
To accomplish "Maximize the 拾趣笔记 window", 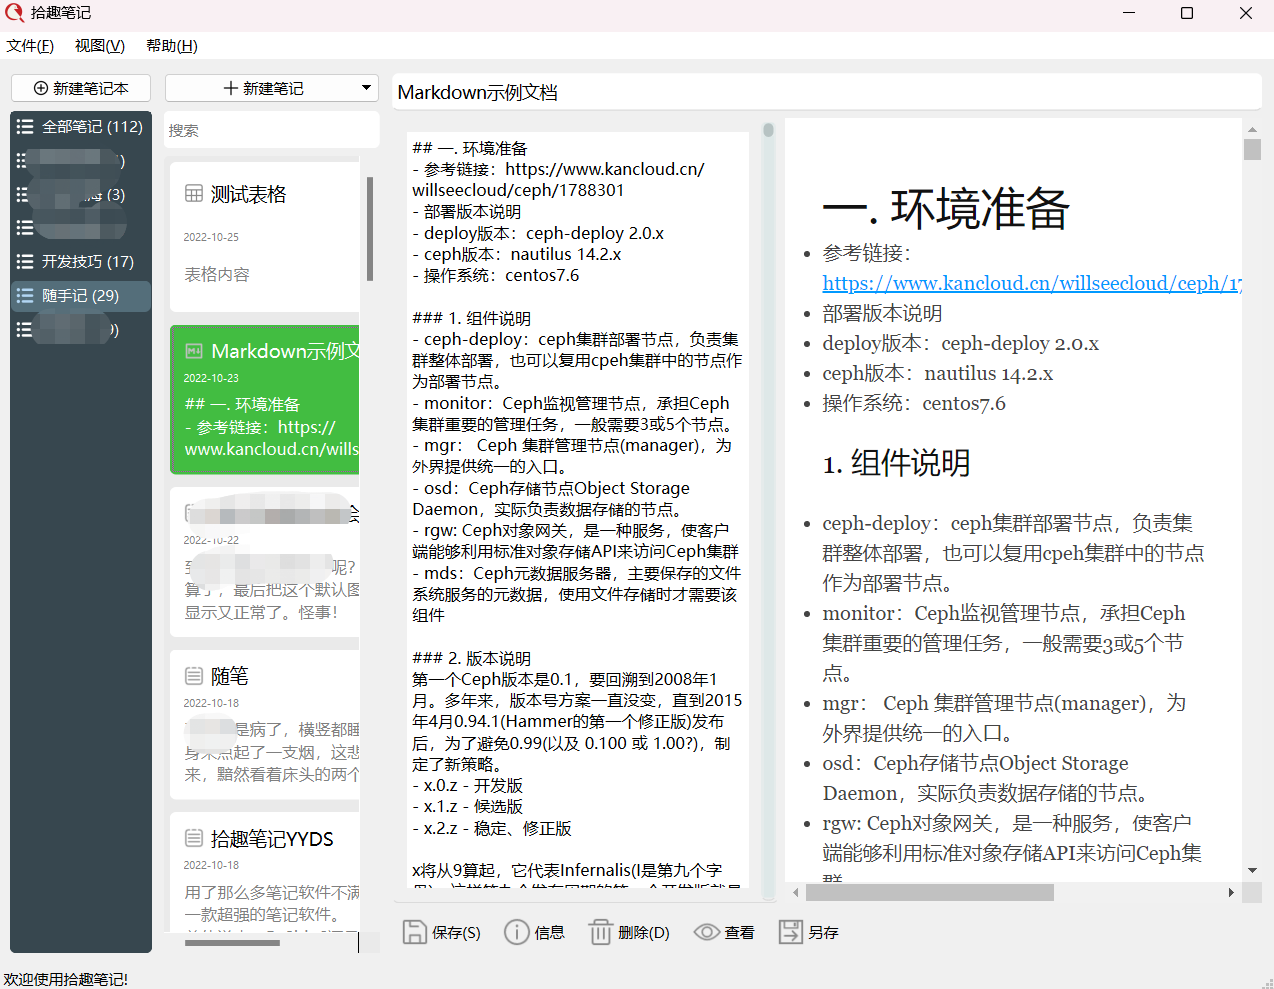I will 1187,13.
